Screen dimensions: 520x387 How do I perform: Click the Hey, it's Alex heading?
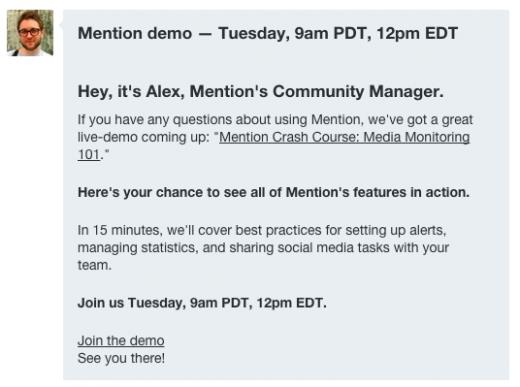(x=261, y=91)
